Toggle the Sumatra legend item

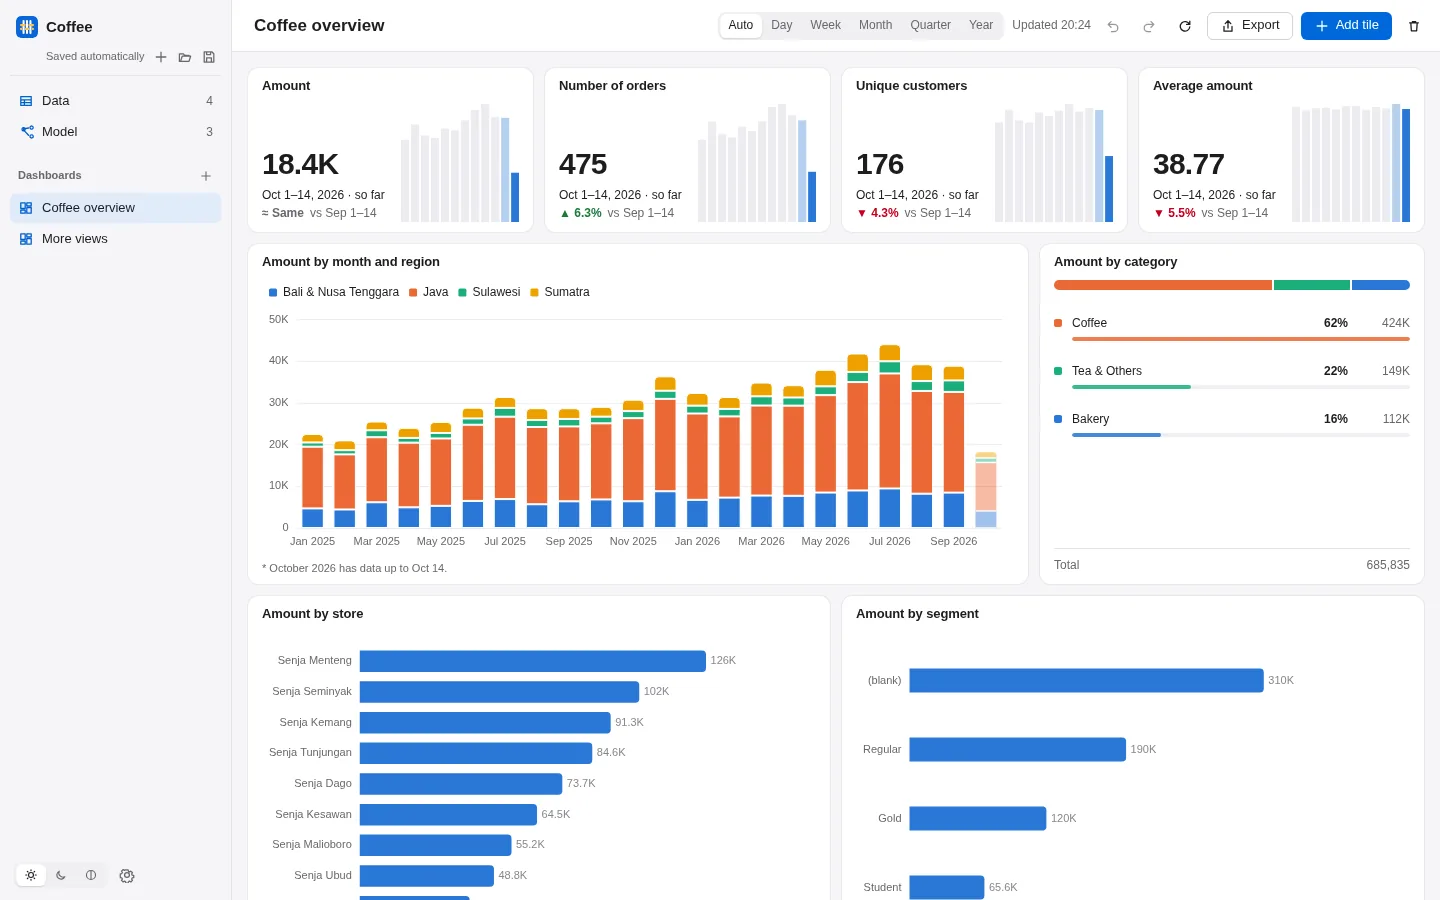click(560, 292)
